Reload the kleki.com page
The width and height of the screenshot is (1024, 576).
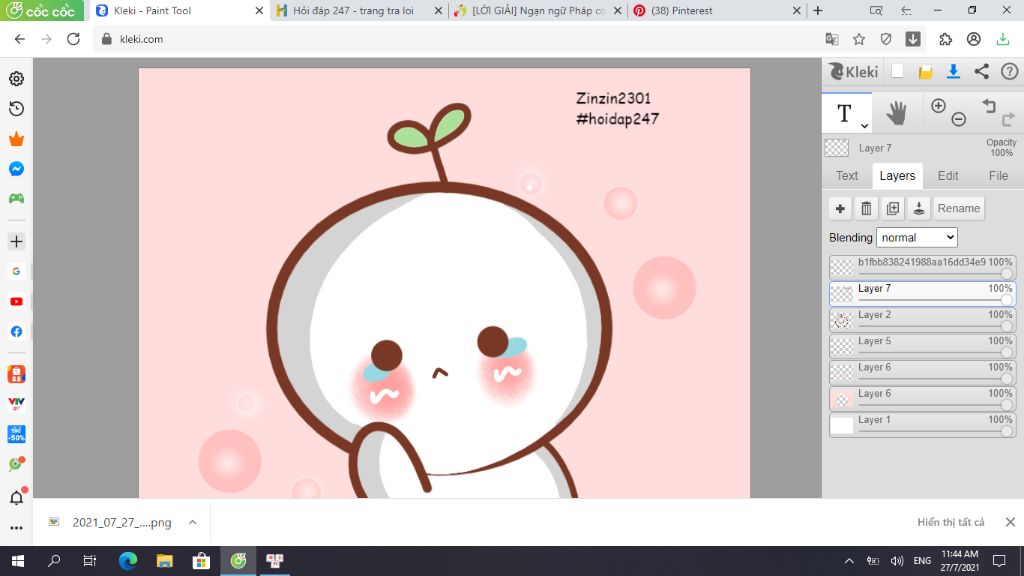tap(73, 39)
